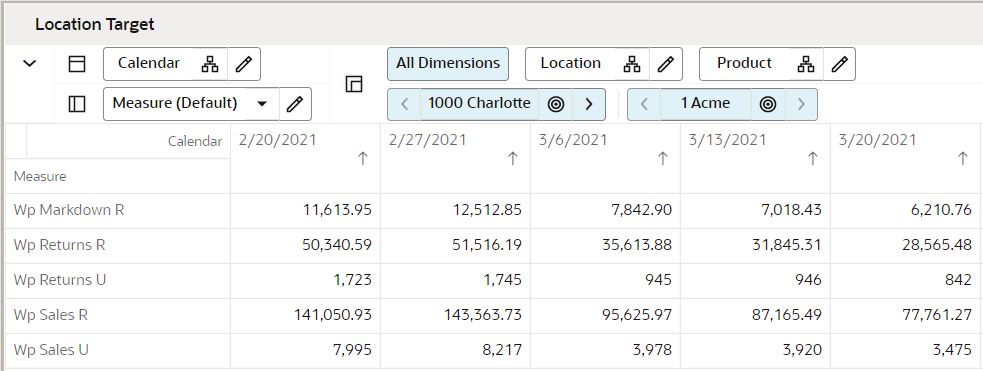Edit Calendar with the pencil icon
The height and width of the screenshot is (371, 983).
click(x=244, y=64)
